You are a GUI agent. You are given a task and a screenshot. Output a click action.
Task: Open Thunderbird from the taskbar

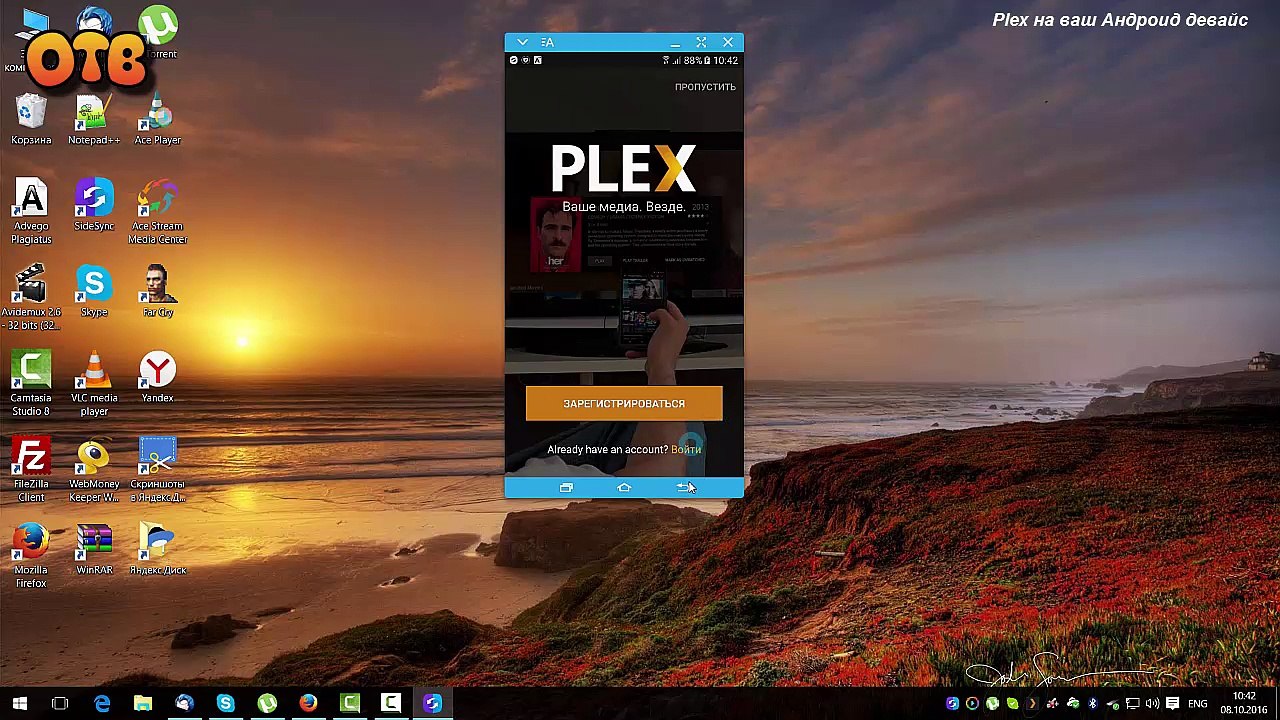point(184,704)
